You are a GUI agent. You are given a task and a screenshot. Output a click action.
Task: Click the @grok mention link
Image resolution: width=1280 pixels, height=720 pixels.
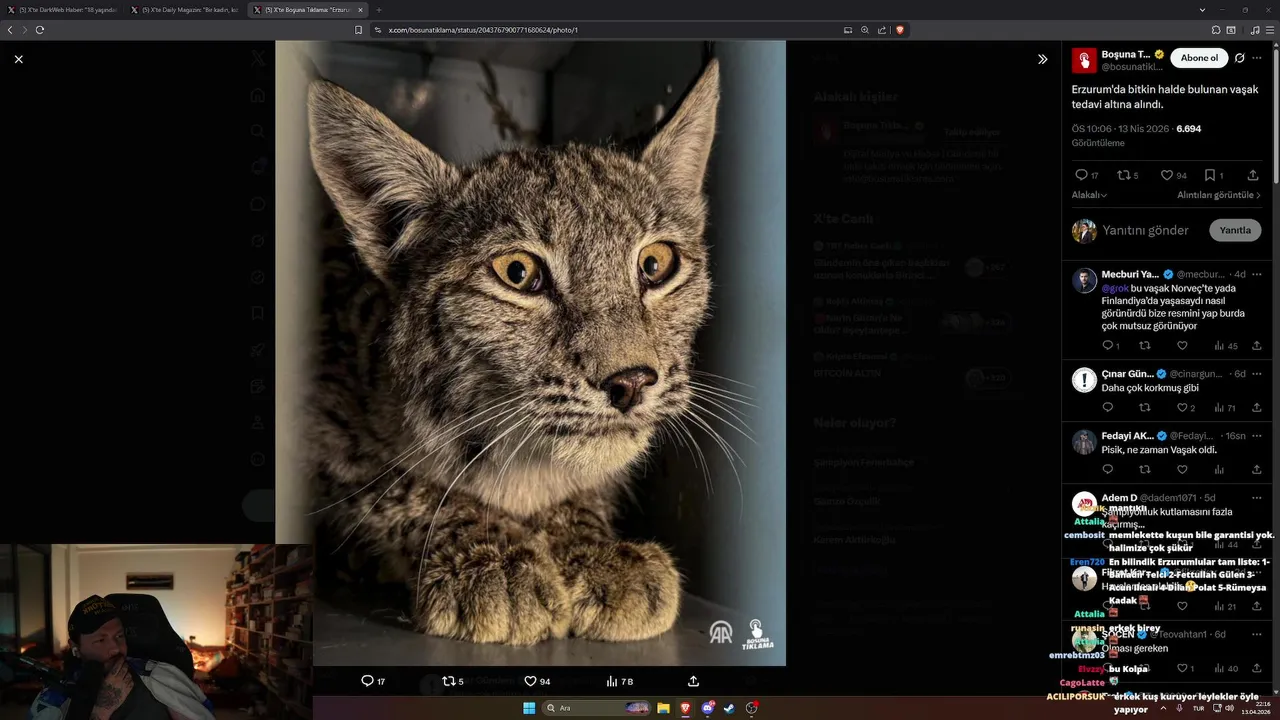(1115, 288)
